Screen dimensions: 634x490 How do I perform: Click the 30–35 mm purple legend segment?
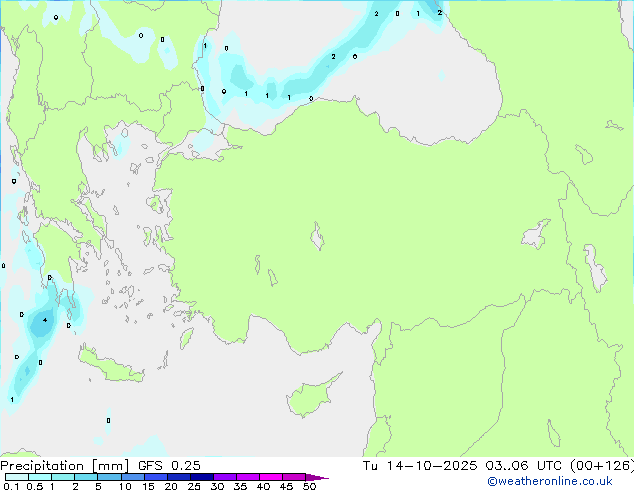click(225, 477)
